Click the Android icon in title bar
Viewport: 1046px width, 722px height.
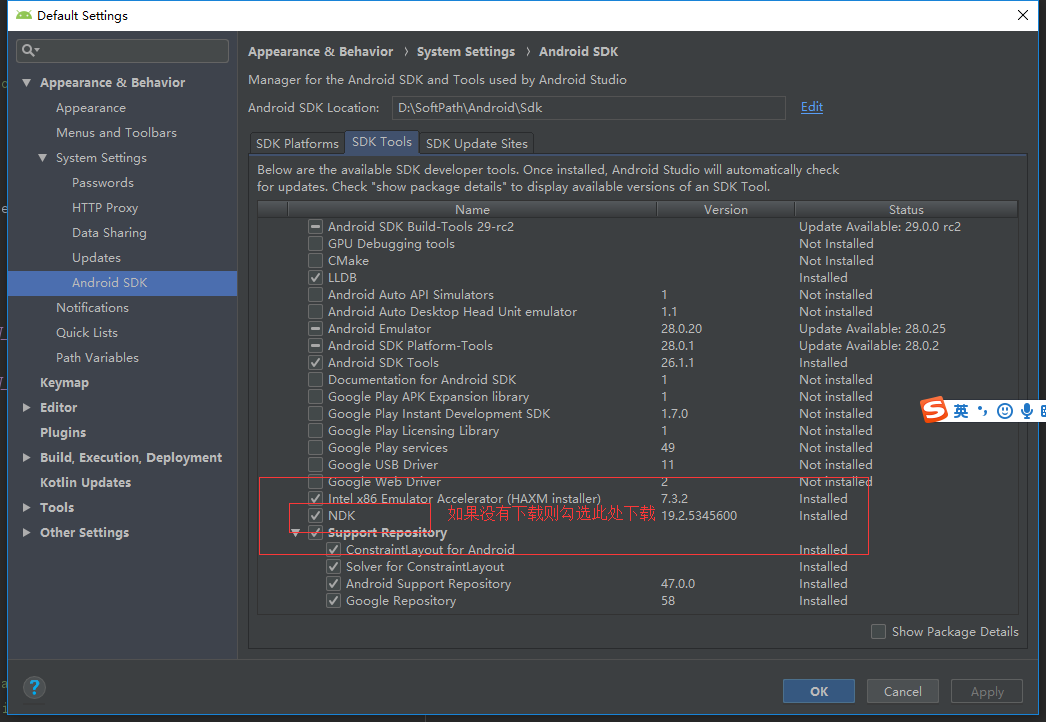24,15
